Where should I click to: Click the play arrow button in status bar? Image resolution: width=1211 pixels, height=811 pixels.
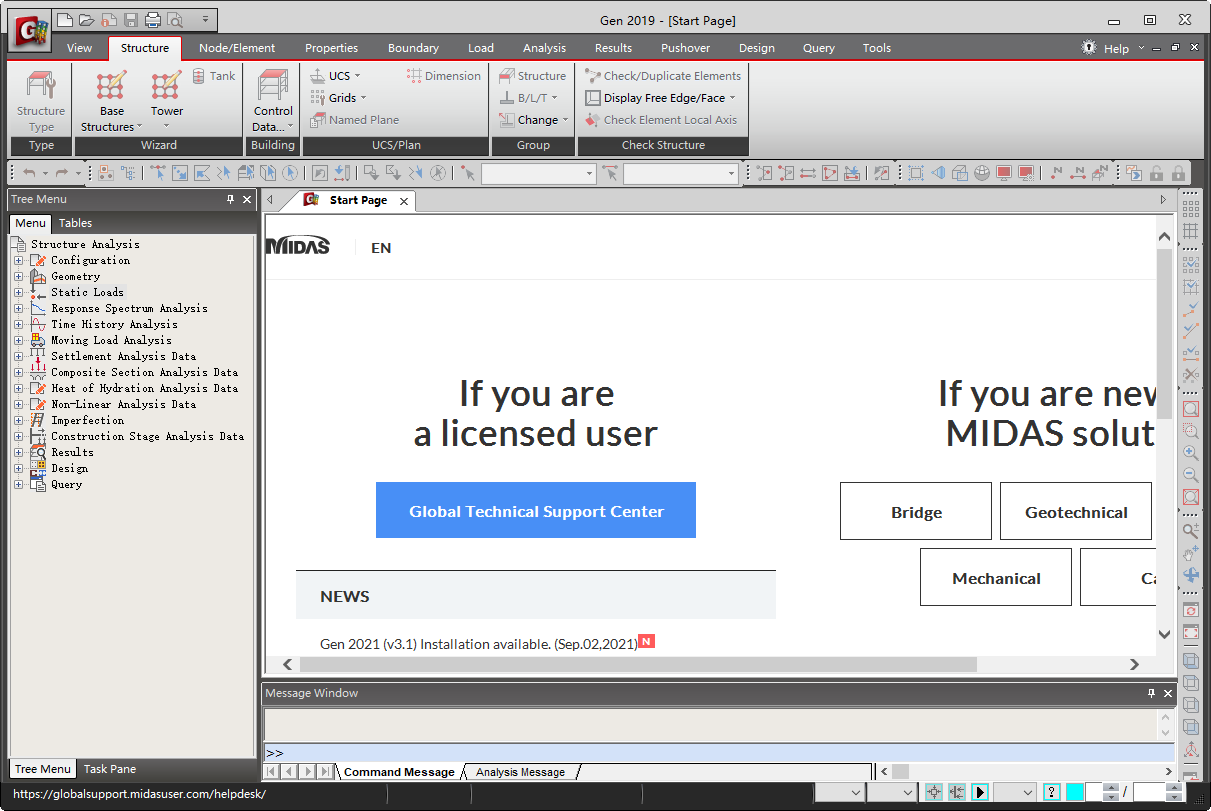coord(980,792)
